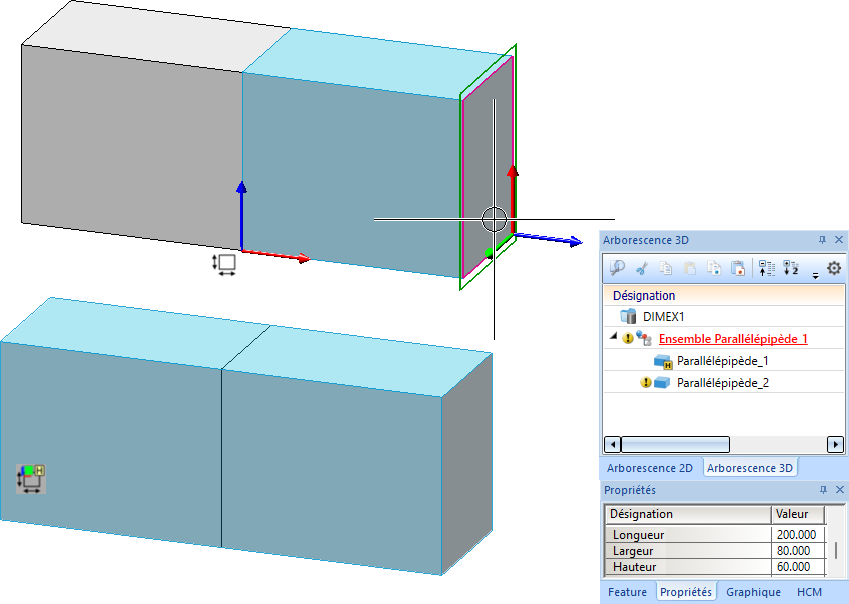849x604 pixels.
Task: Click the assembly icon of Ensemble Parallélépipède_1
Action: (644, 339)
